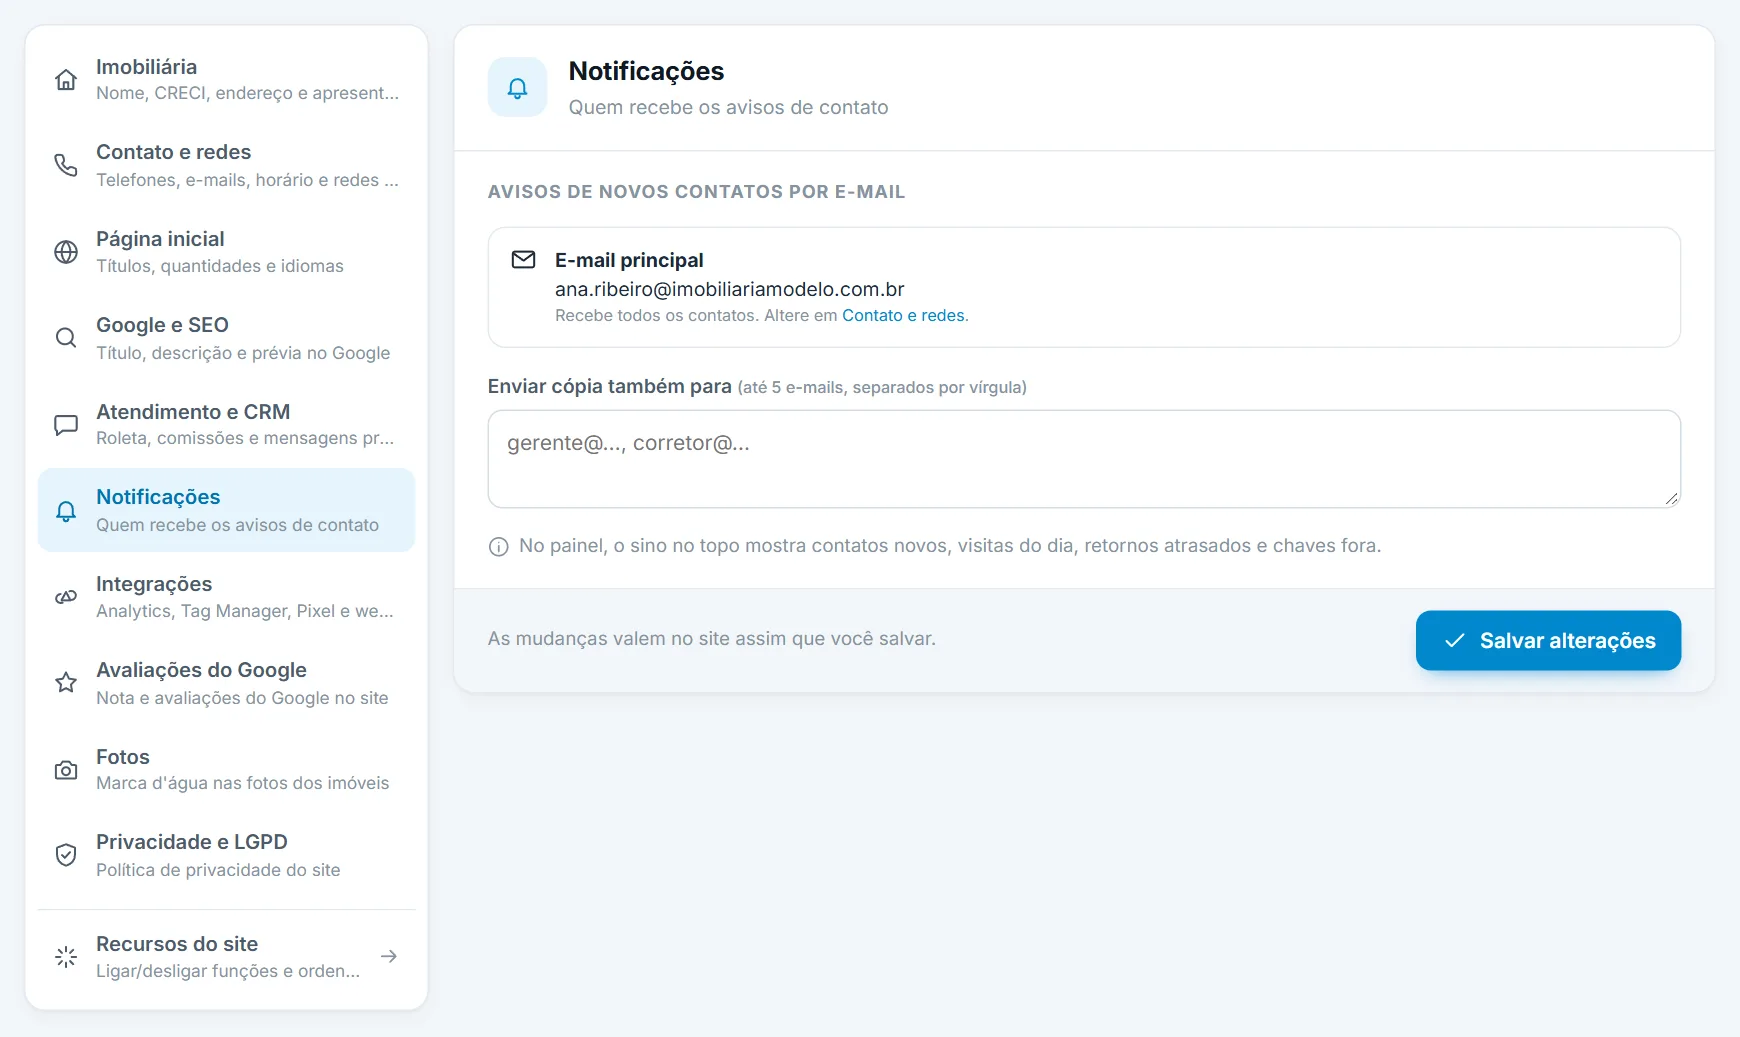
Task: Click the globe icon beside Página inicial
Action: (x=66, y=252)
